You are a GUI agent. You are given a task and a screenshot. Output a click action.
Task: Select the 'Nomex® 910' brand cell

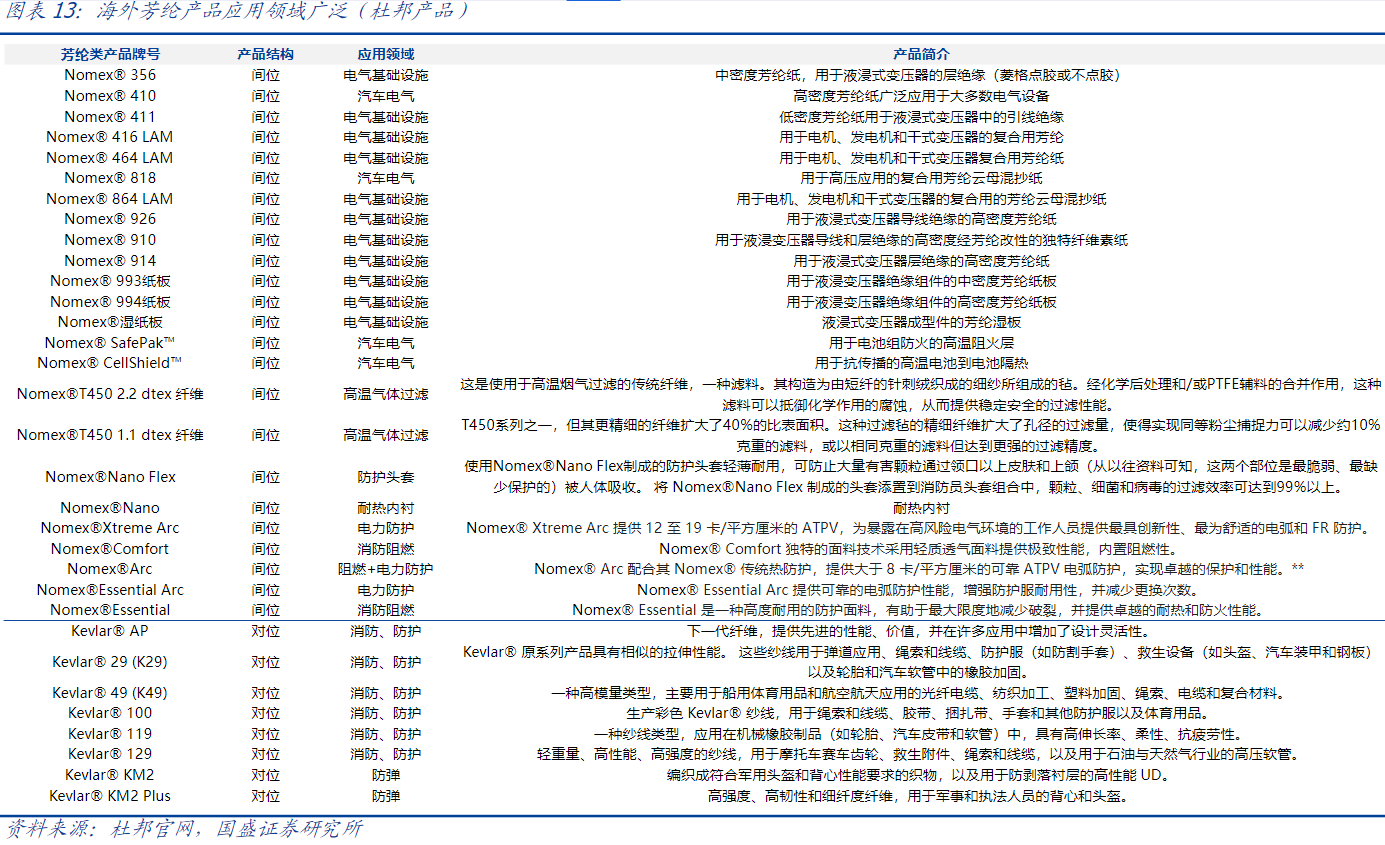click(x=110, y=240)
